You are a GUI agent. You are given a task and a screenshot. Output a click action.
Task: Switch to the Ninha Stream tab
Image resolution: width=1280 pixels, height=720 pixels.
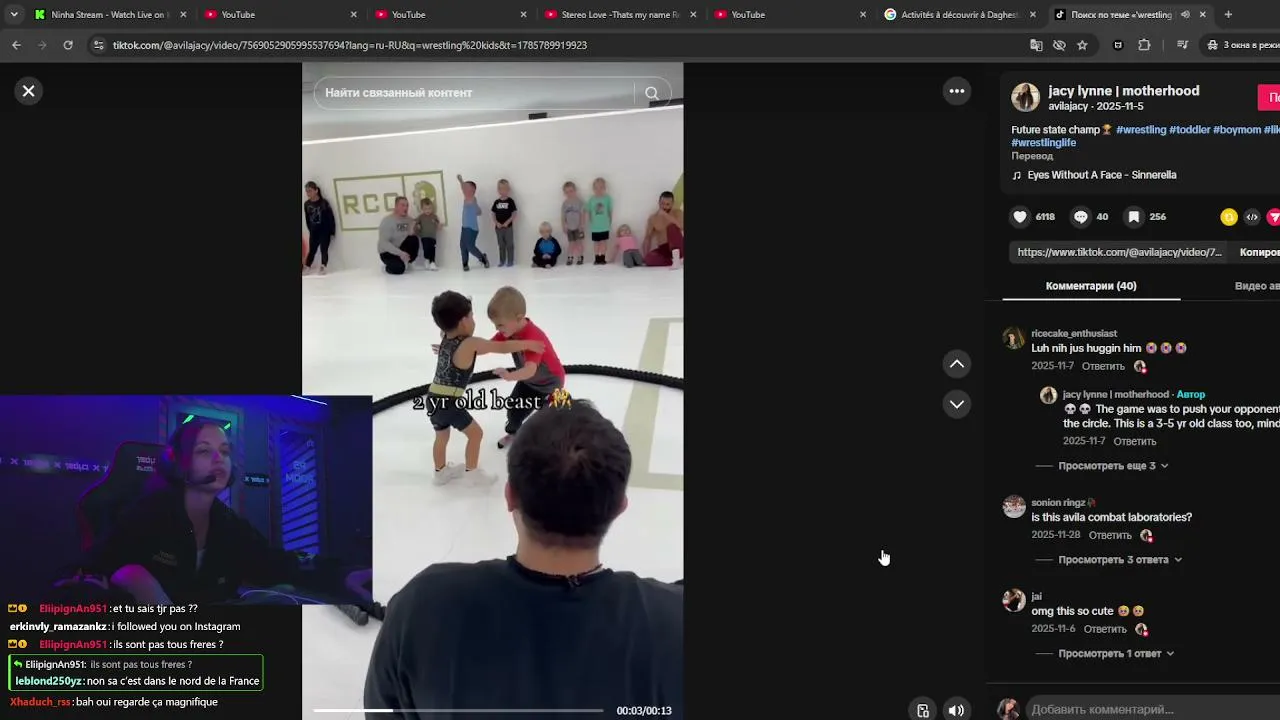(x=110, y=15)
